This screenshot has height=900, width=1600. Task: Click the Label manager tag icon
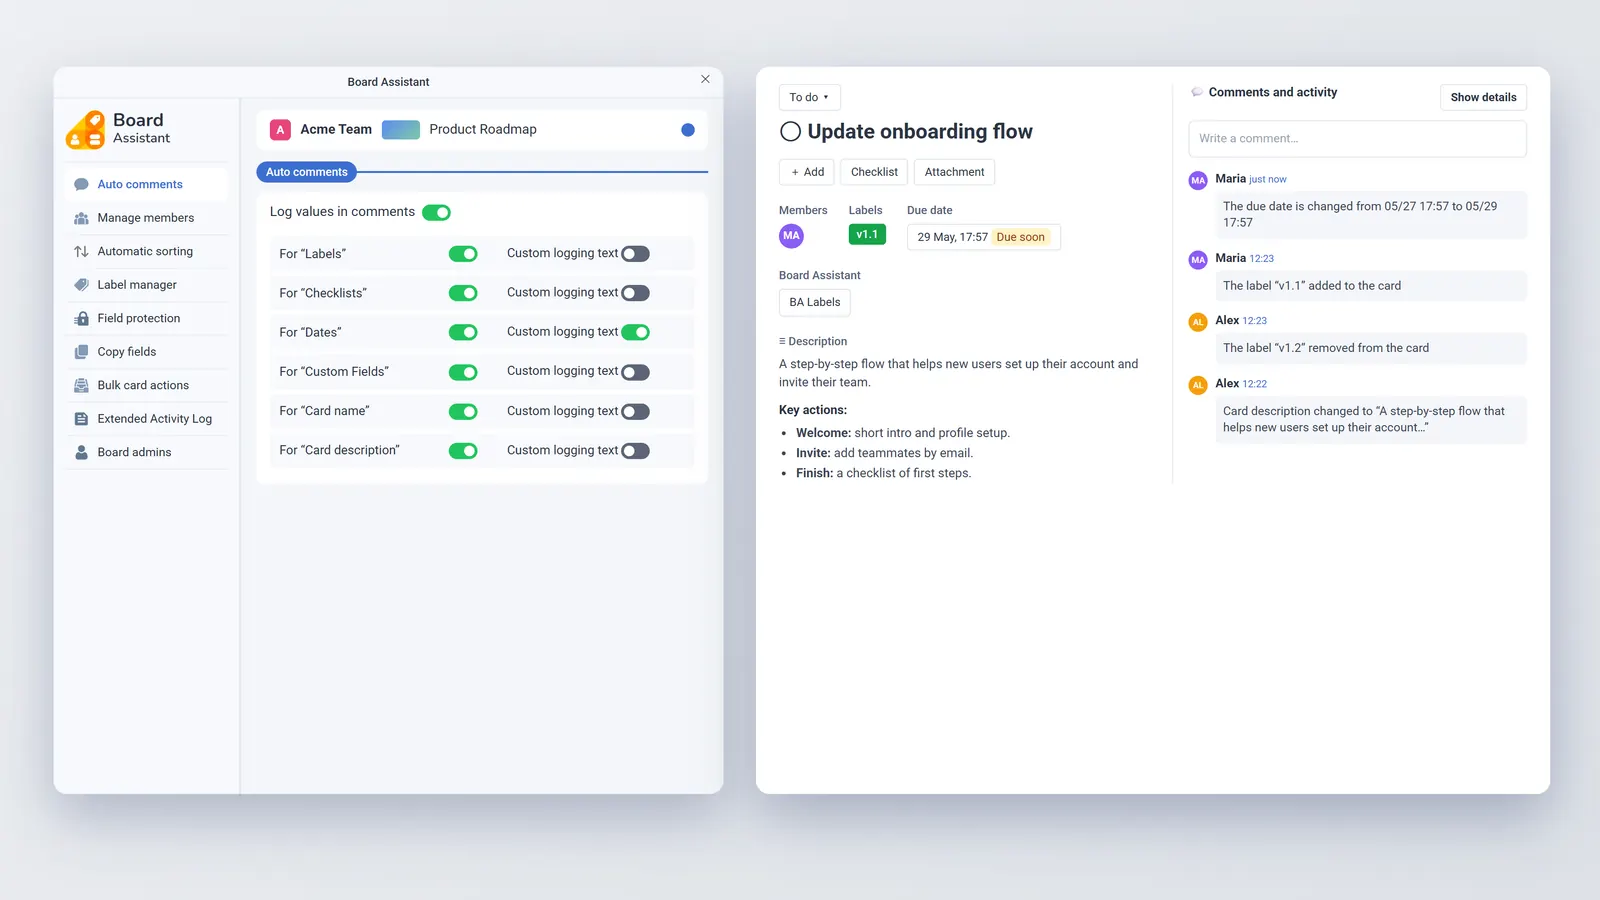(x=81, y=285)
